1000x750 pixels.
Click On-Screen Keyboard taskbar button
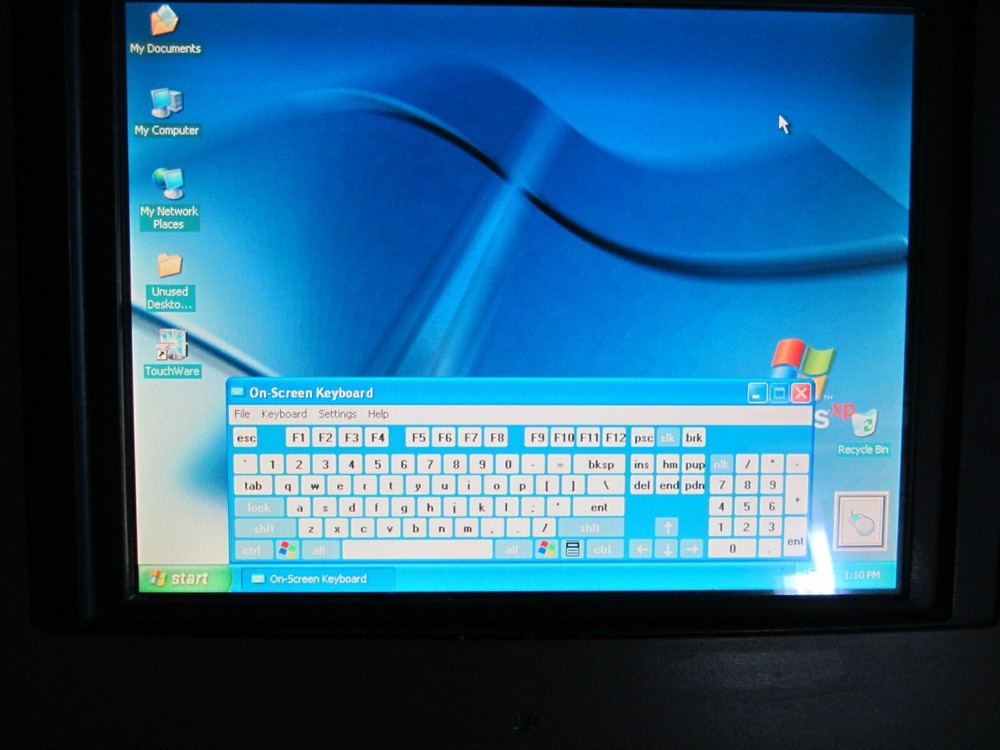coord(317,578)
